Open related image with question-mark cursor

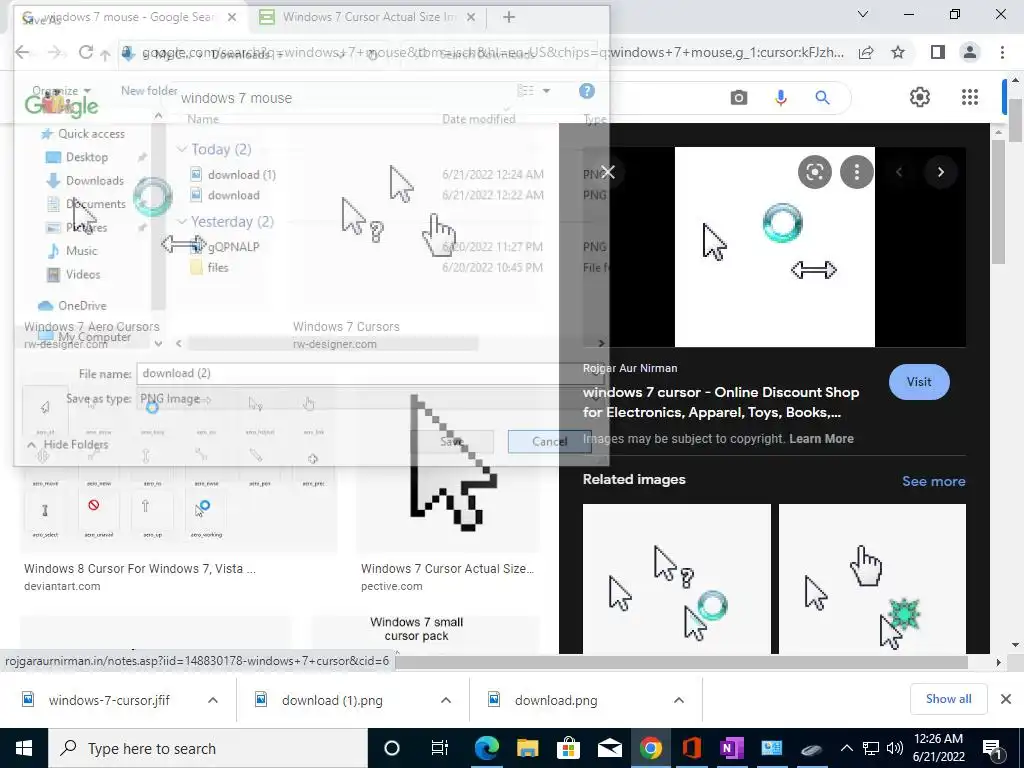[677, 578]
